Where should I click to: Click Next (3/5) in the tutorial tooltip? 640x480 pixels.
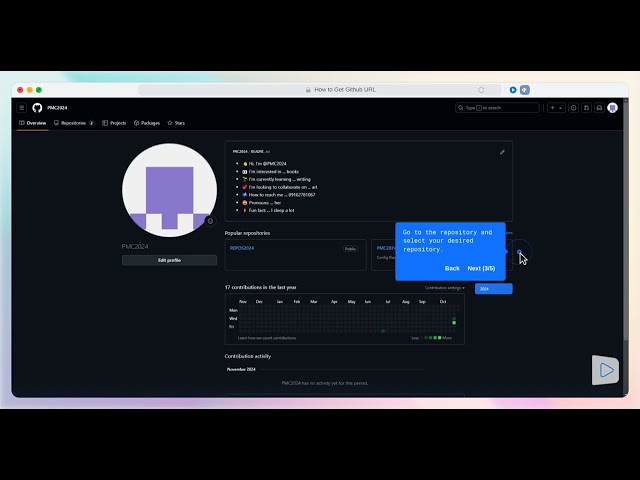tap(481, 268)
